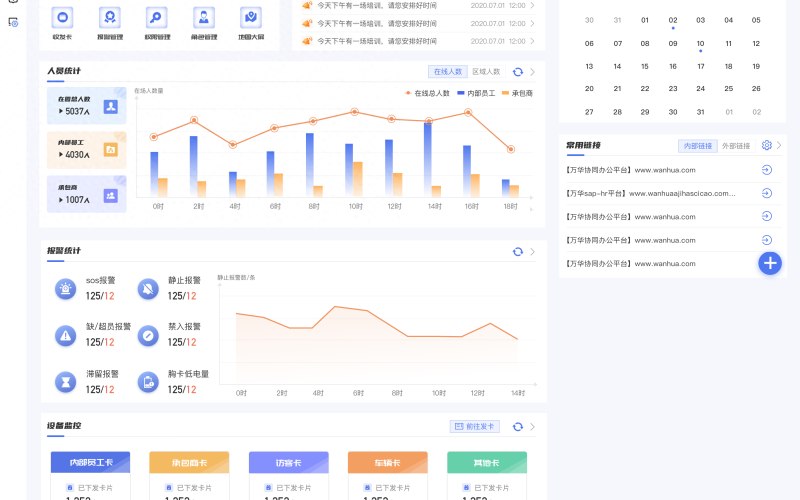Open the 权限管理 key icon
This screenshot has width=800, height=500.
(157, 17)
